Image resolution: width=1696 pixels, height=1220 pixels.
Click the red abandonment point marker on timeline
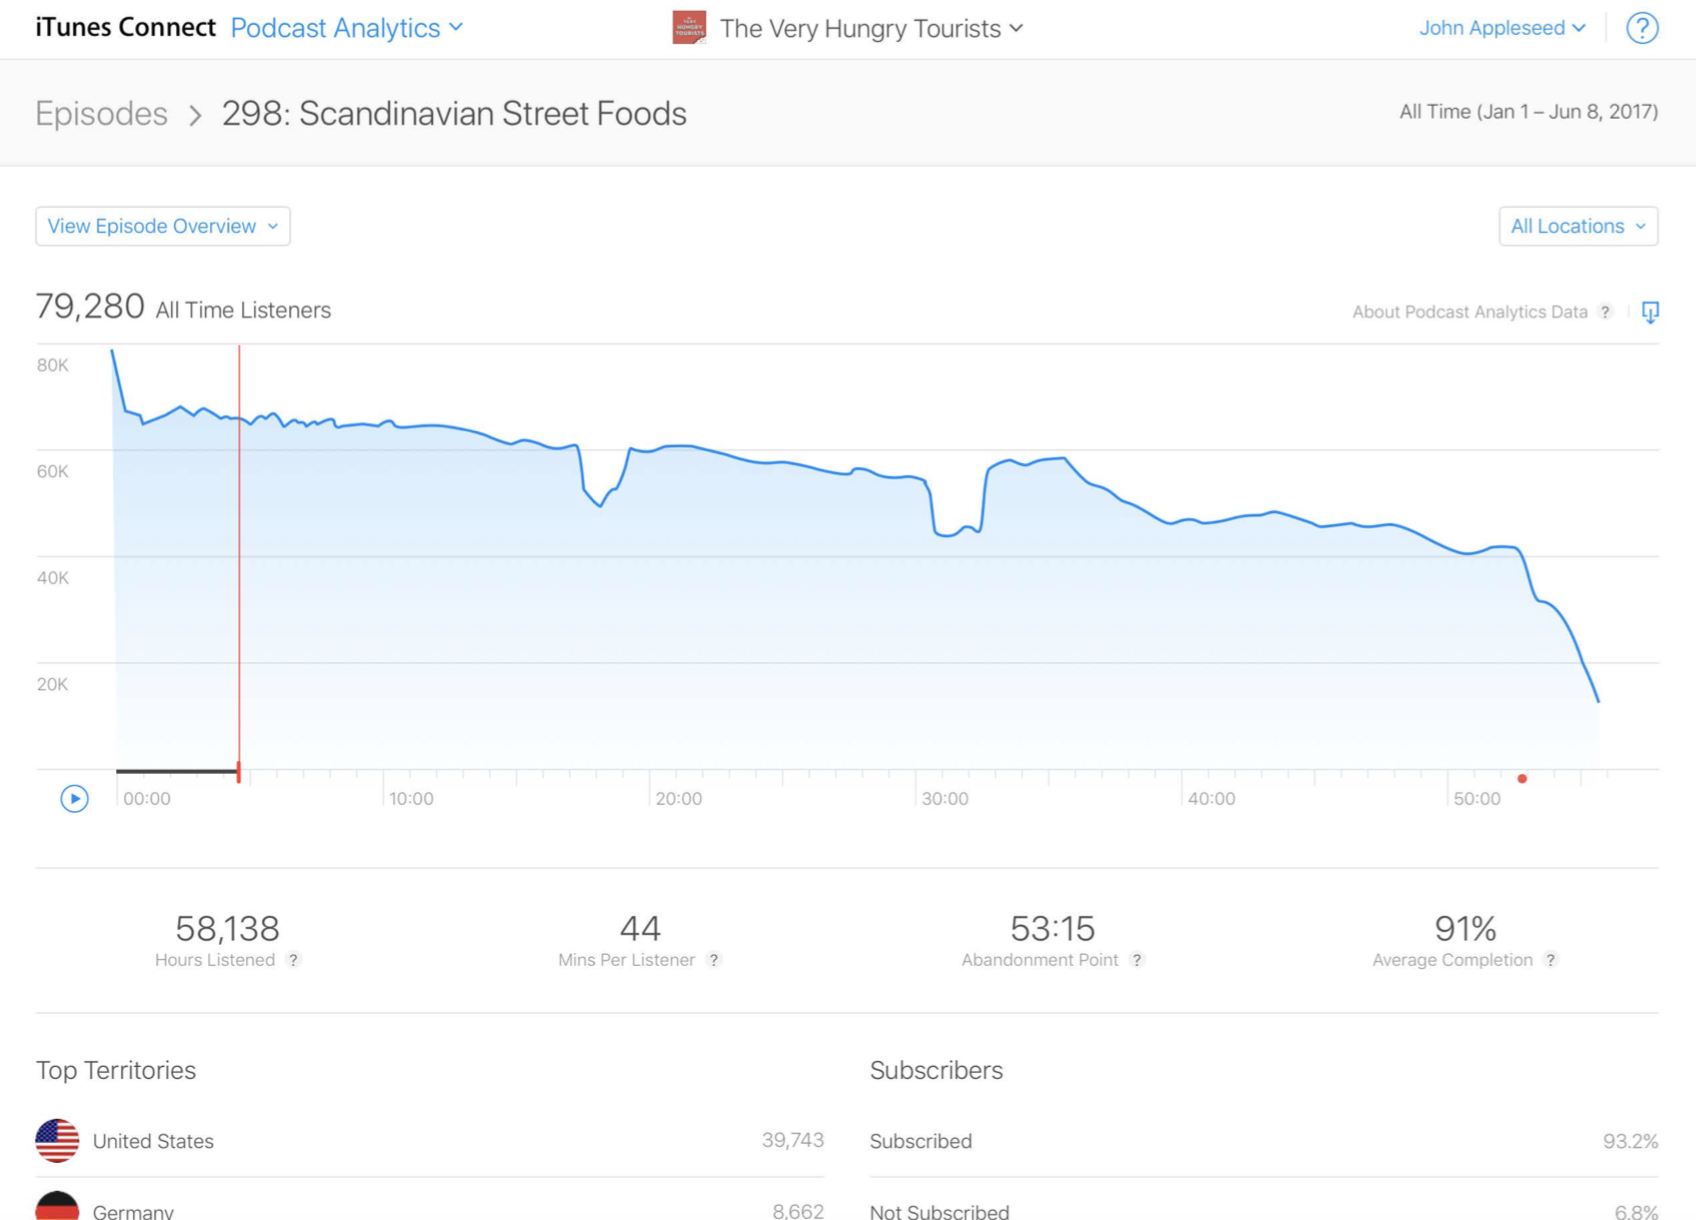coord(1522,778)
